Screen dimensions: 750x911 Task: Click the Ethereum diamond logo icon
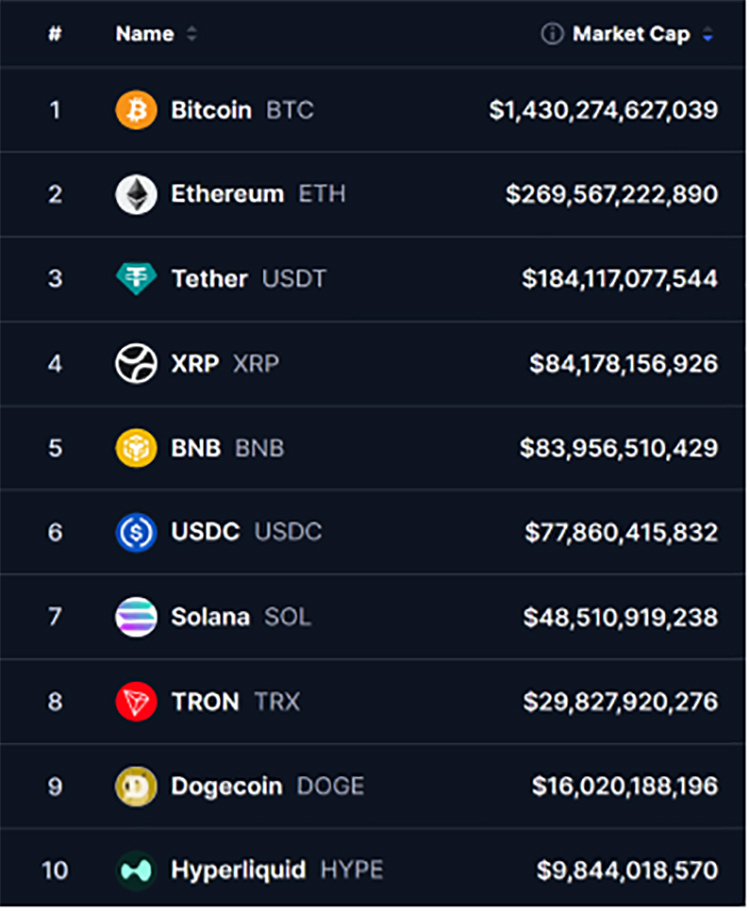(x=136, y=194)
